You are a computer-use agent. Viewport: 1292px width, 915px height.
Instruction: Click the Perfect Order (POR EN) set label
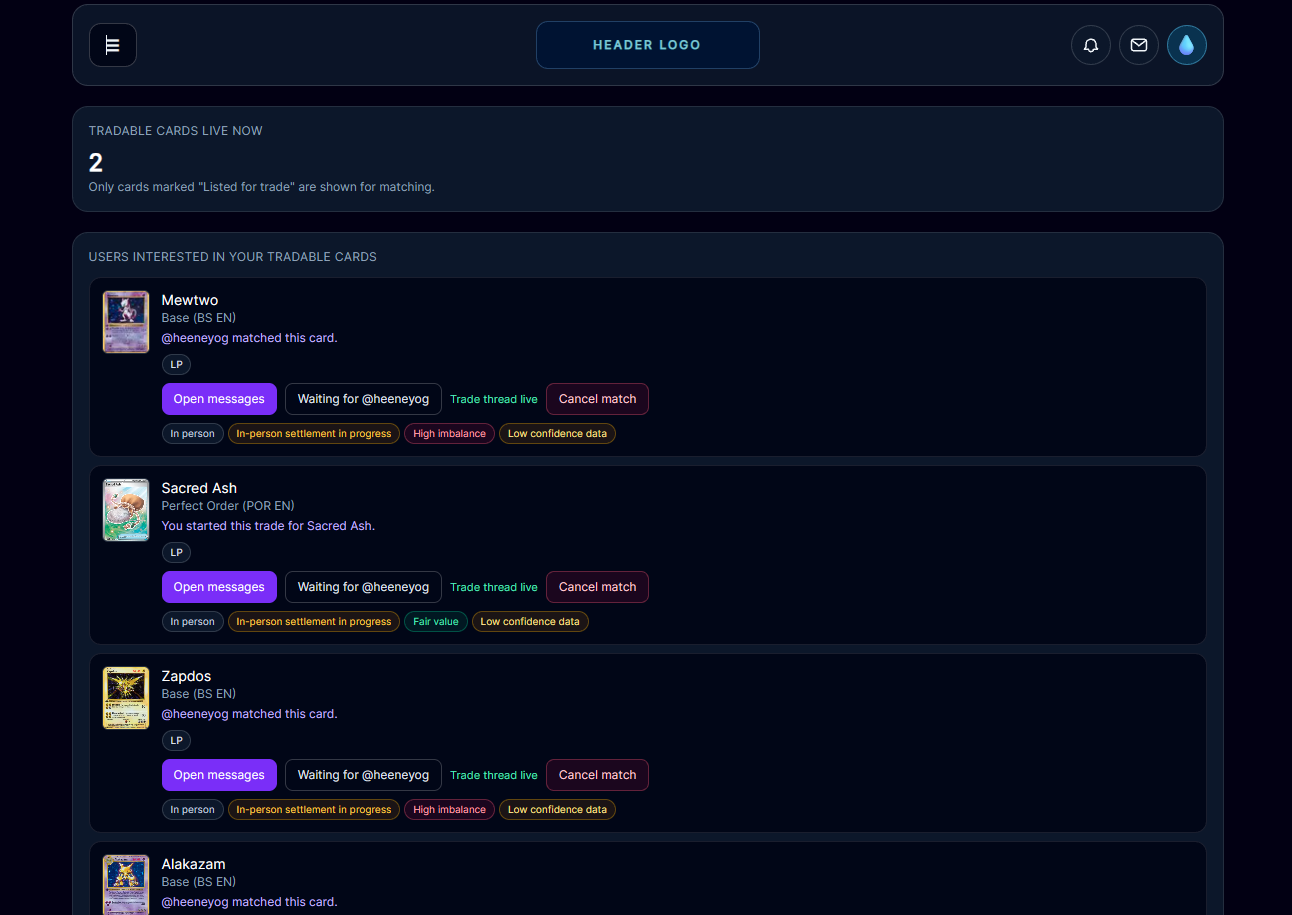pos(228,506)
